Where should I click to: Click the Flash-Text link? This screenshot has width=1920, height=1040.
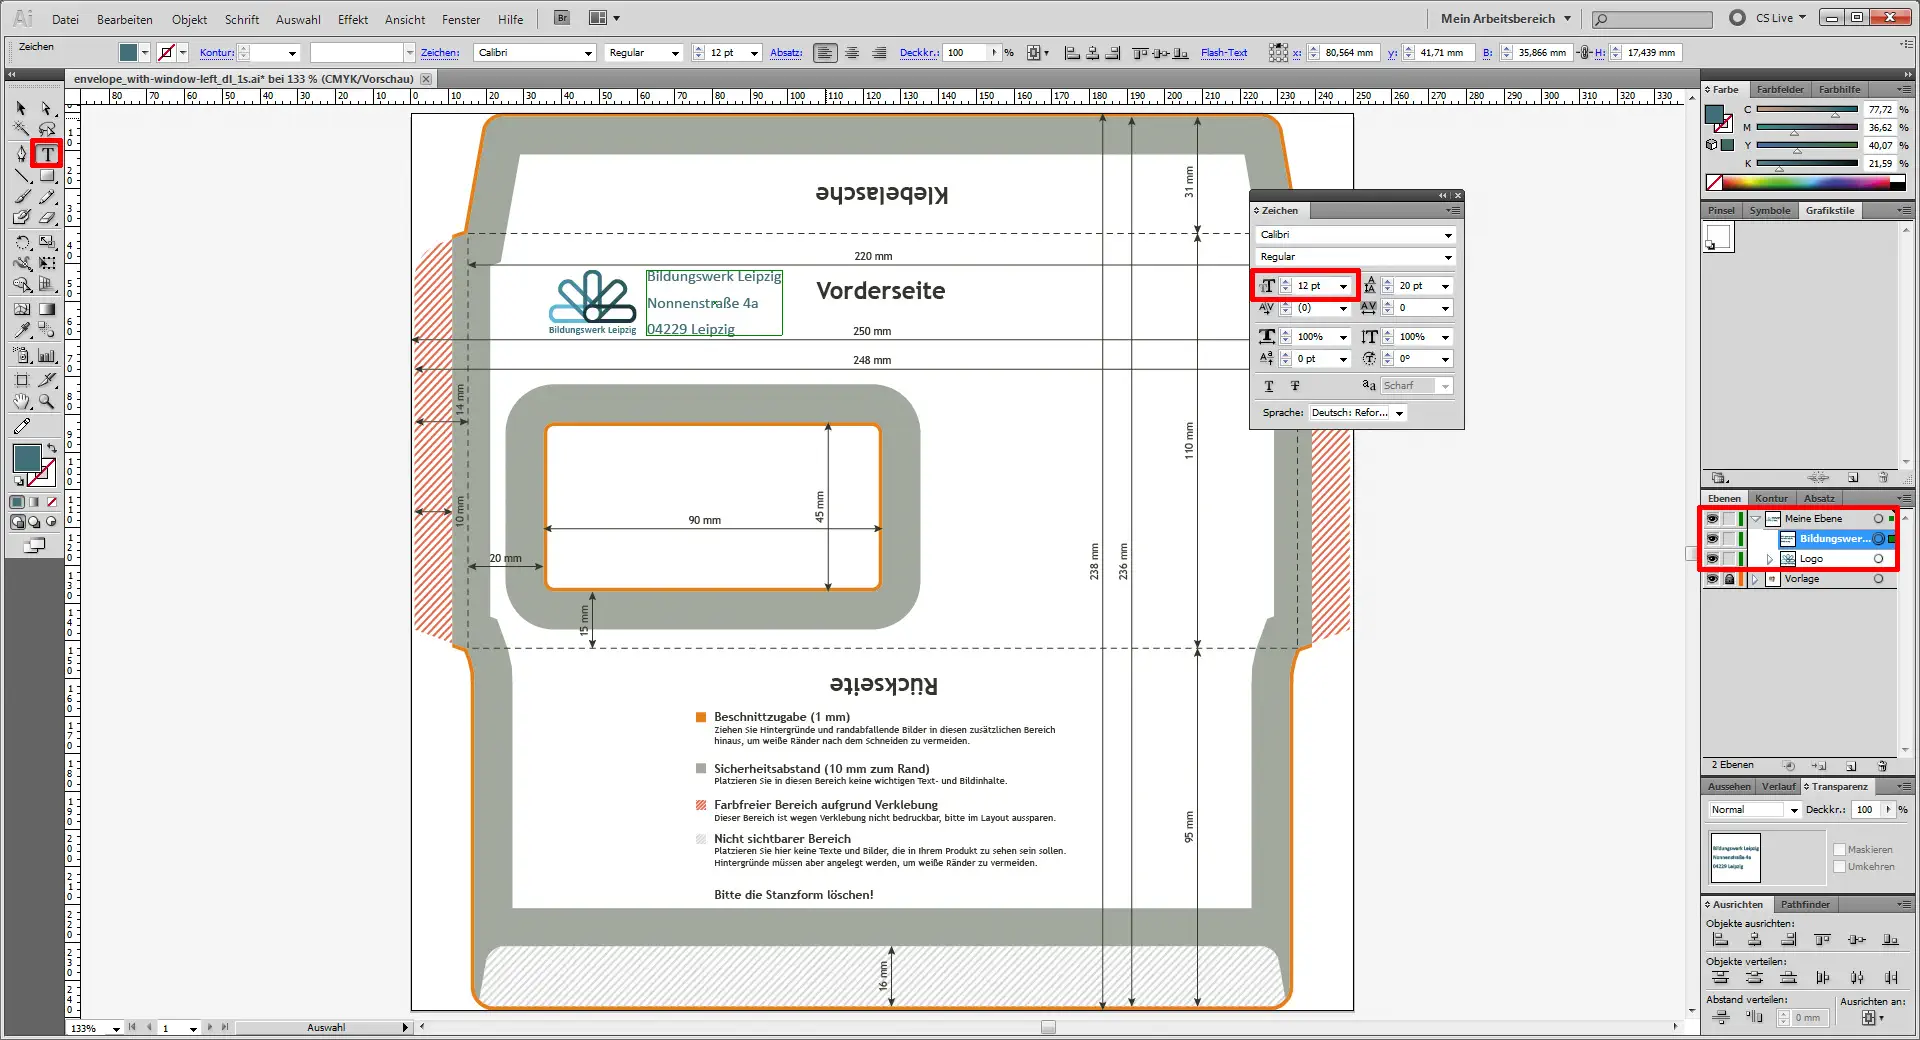[1223, 53]
